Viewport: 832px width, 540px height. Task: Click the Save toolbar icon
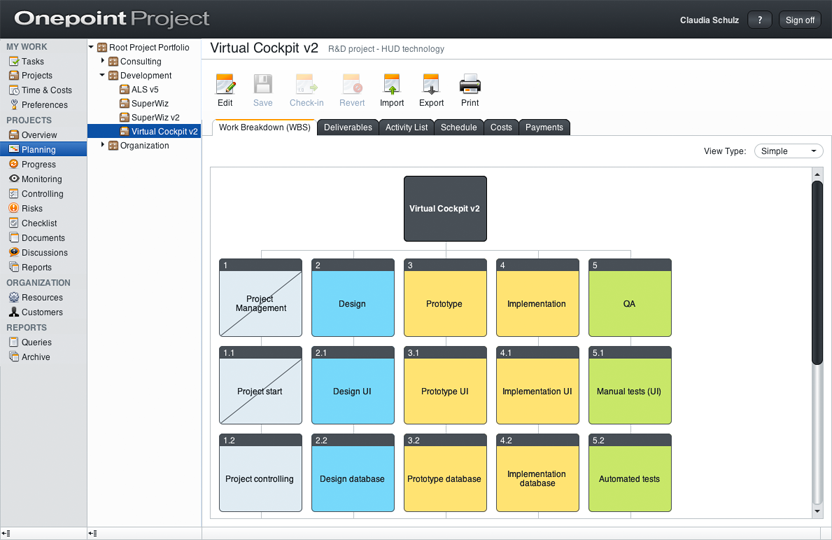[x=263, y=84]
